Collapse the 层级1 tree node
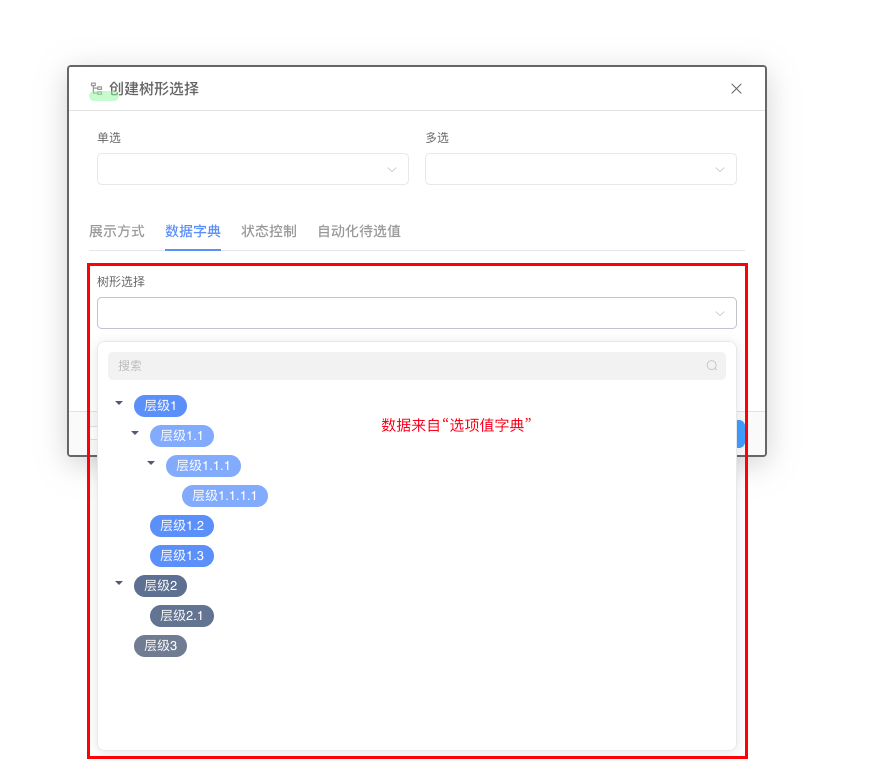Image resolution: width=879 pixels, height=763 pixels. click(119, 405)
